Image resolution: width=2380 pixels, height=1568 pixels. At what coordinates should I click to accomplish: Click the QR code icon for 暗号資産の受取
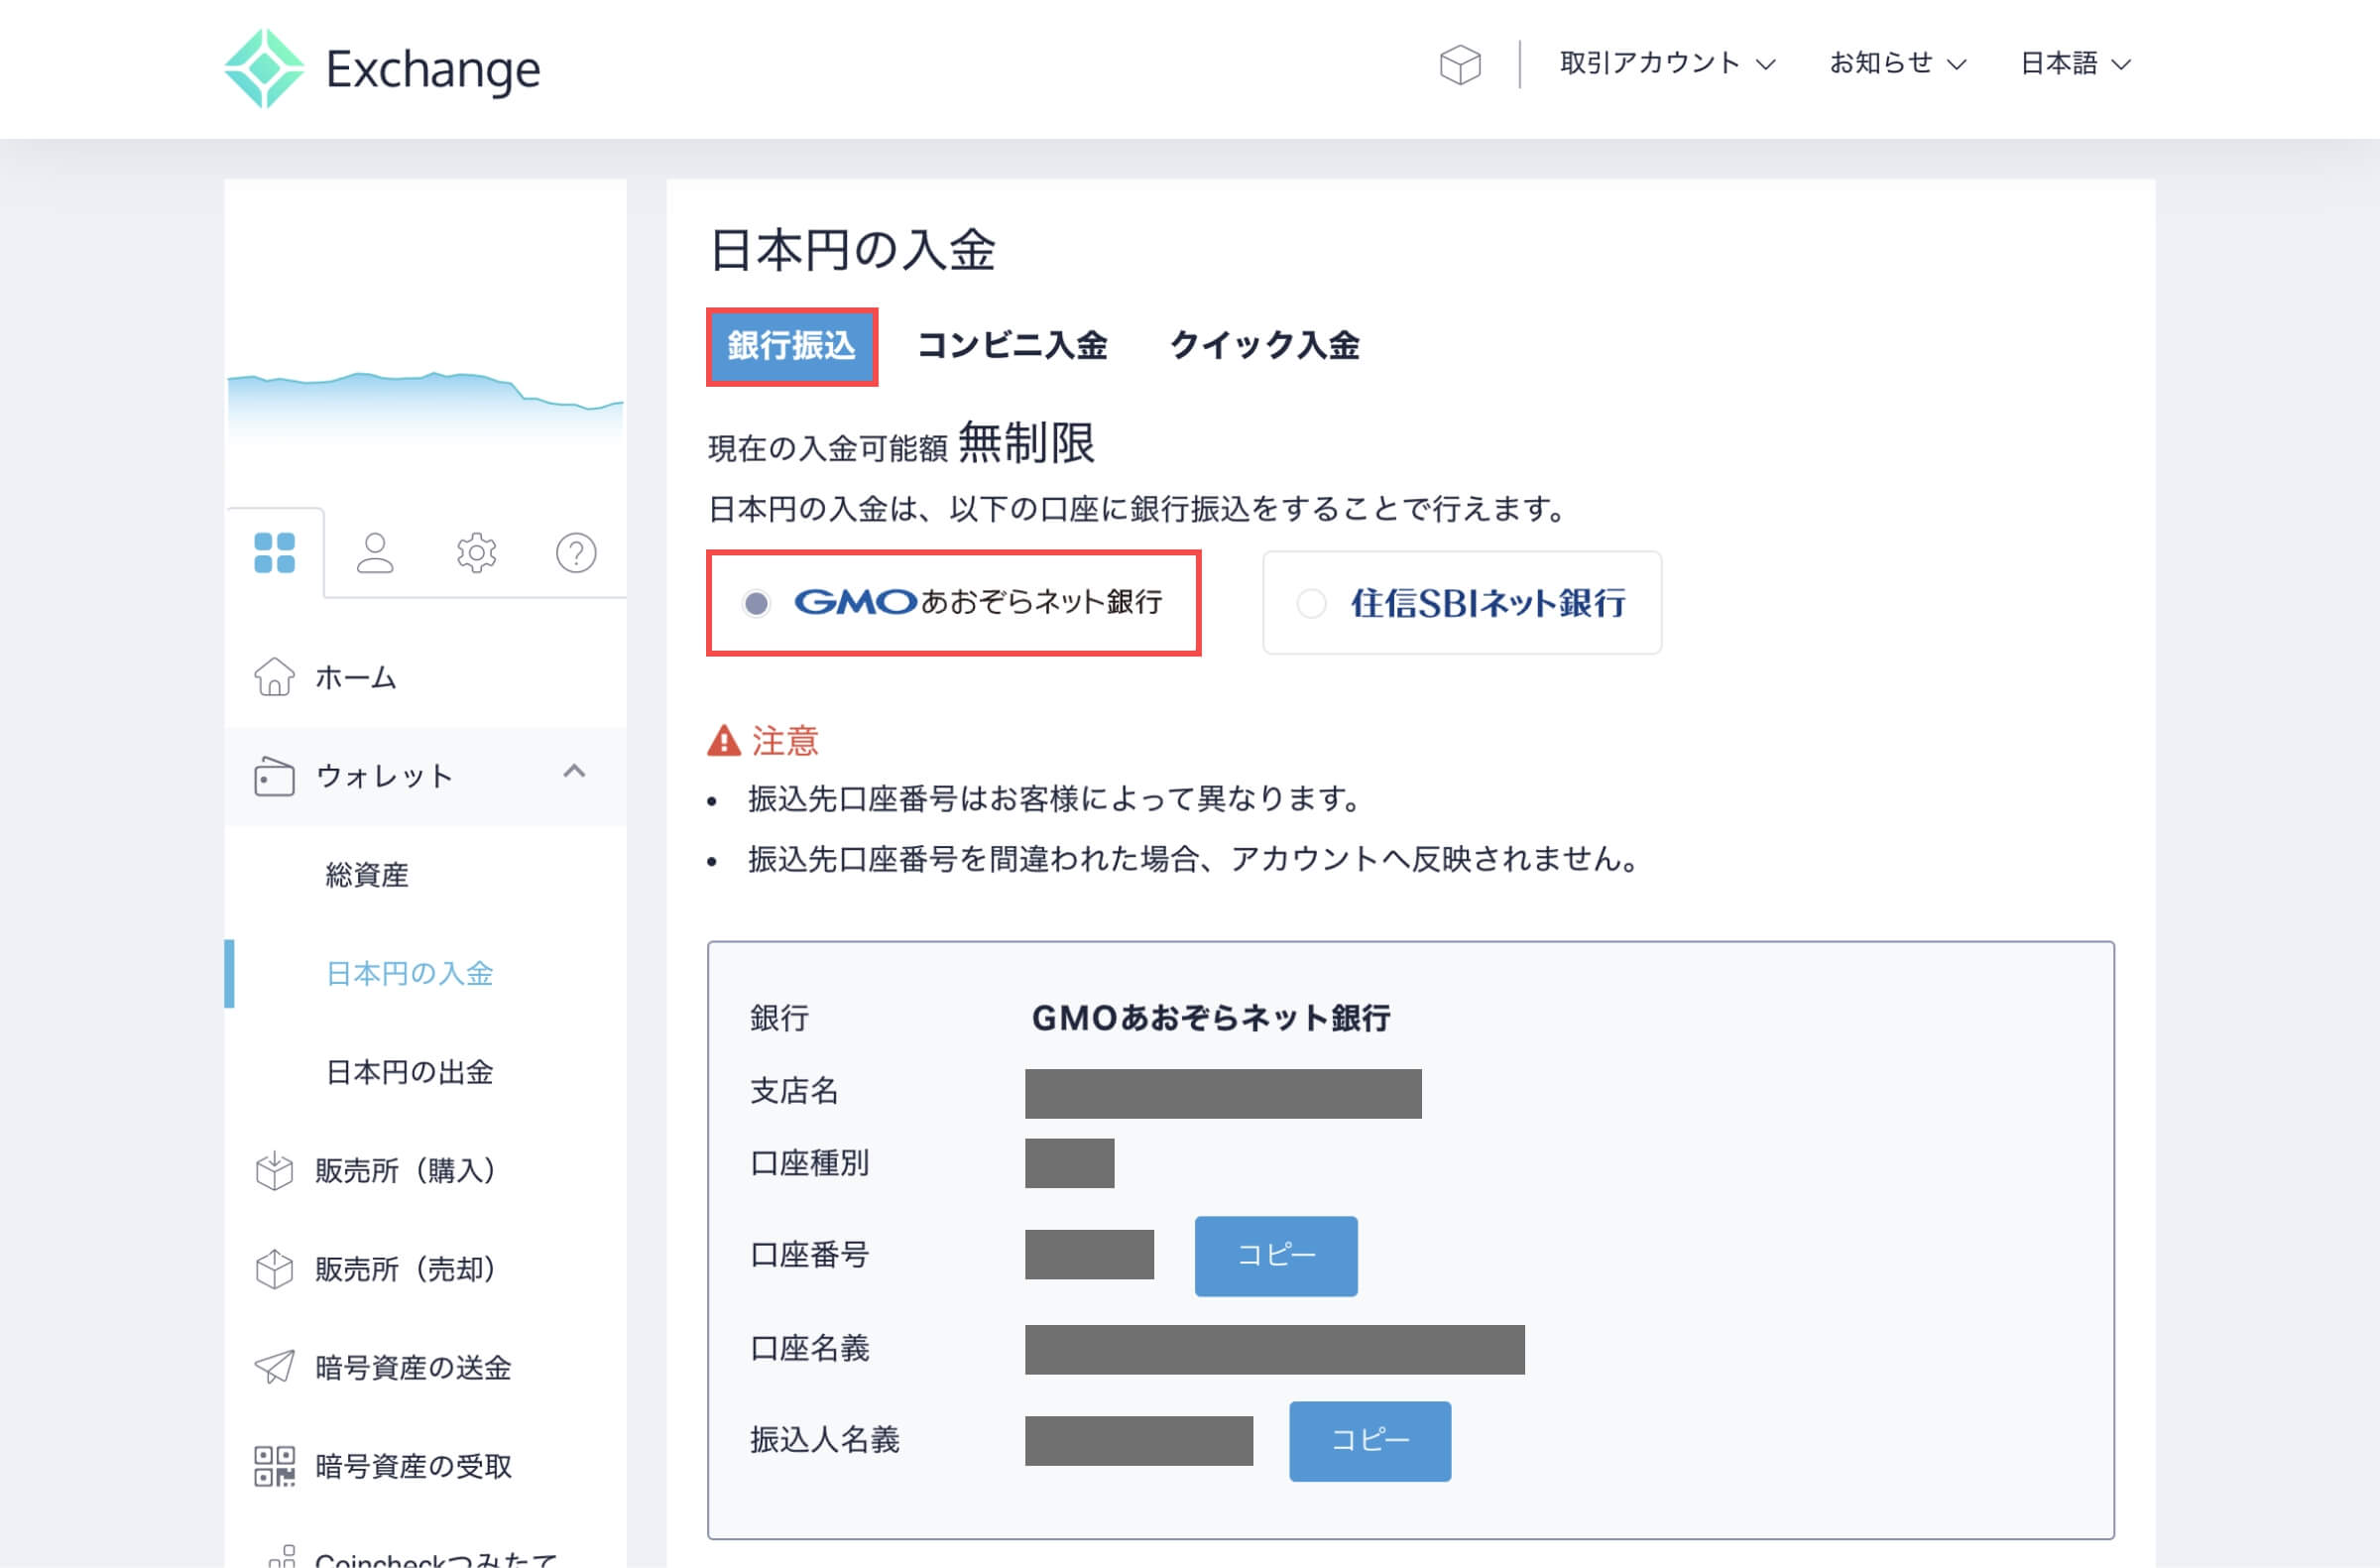point(274,1466)
